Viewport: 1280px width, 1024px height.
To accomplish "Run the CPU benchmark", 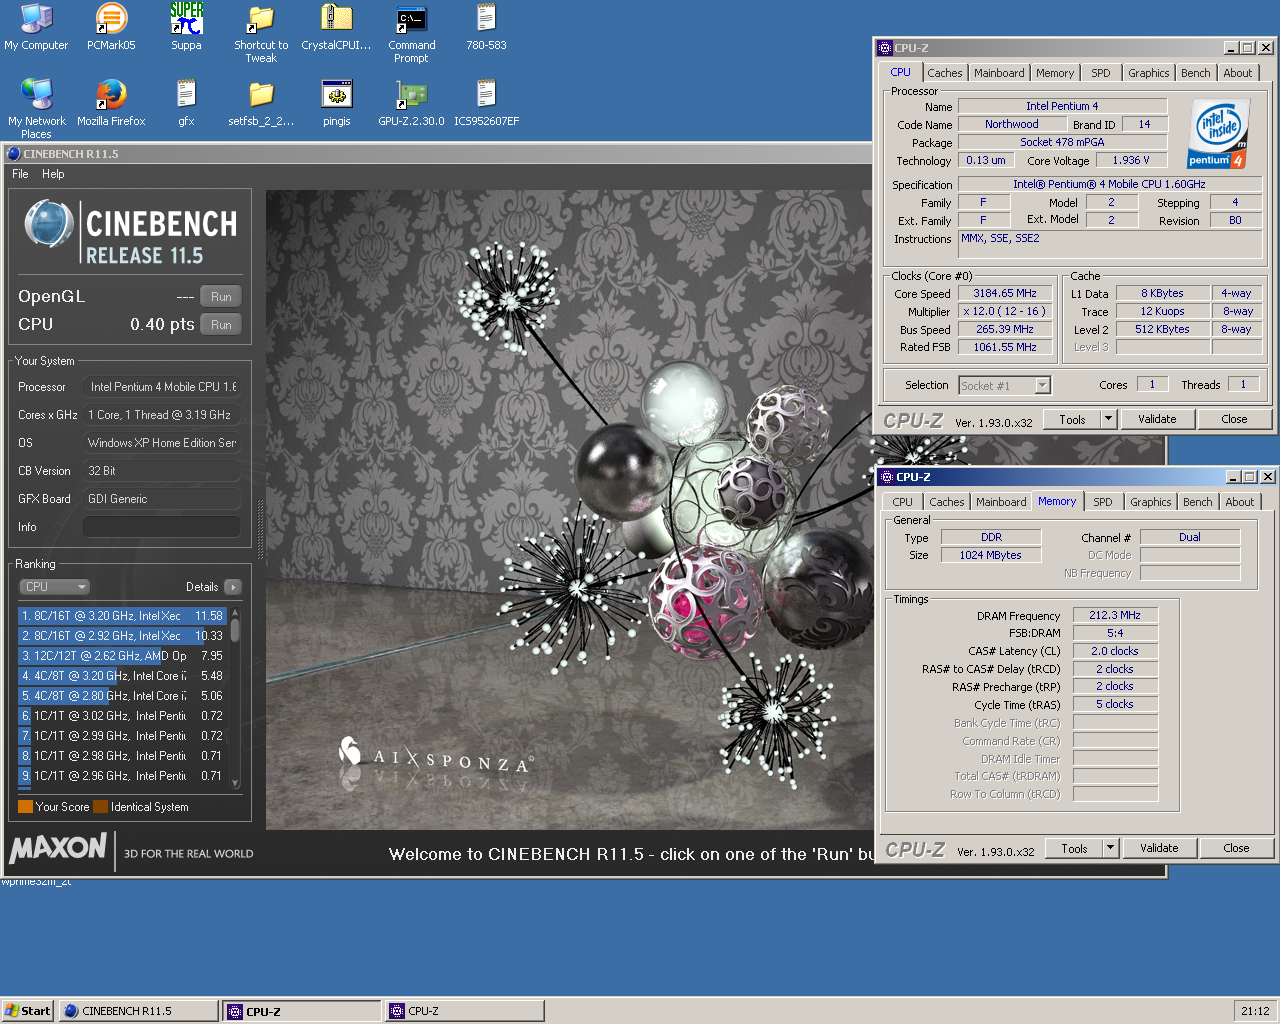I will tap(221, 325).
